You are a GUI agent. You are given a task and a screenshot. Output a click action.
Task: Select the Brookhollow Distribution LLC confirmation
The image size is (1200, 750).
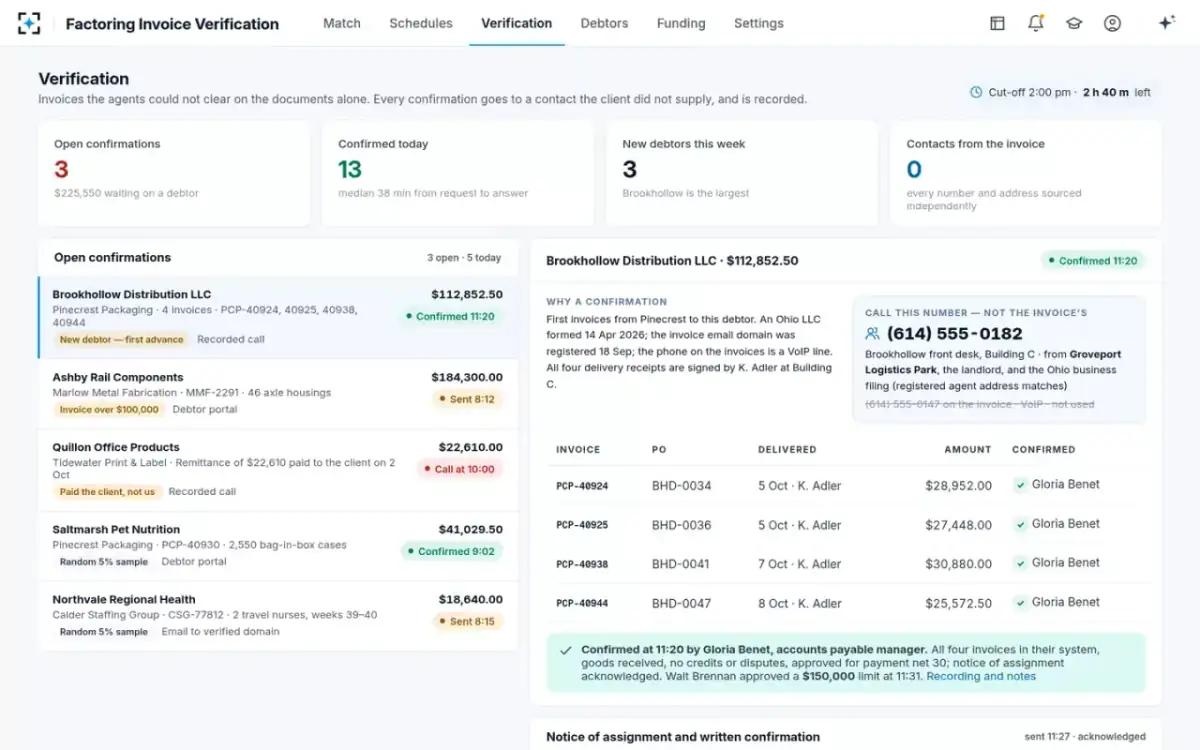click(278, 317)
